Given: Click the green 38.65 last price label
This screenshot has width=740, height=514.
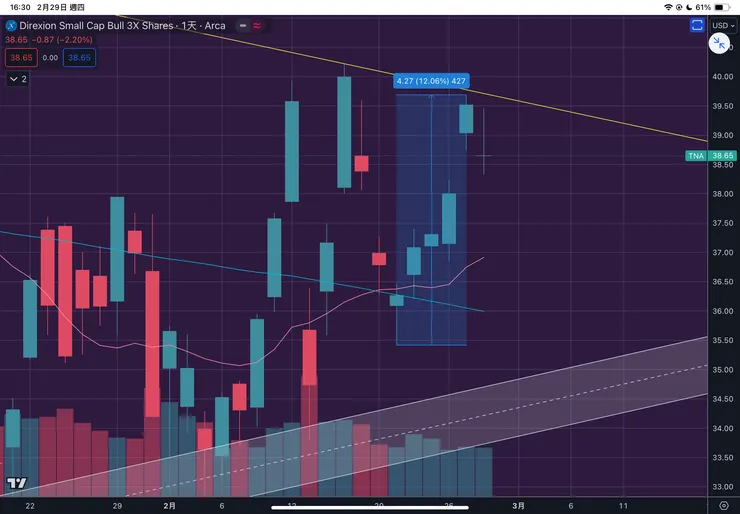Looking at the screenshot, I should [x=723, y=156].
